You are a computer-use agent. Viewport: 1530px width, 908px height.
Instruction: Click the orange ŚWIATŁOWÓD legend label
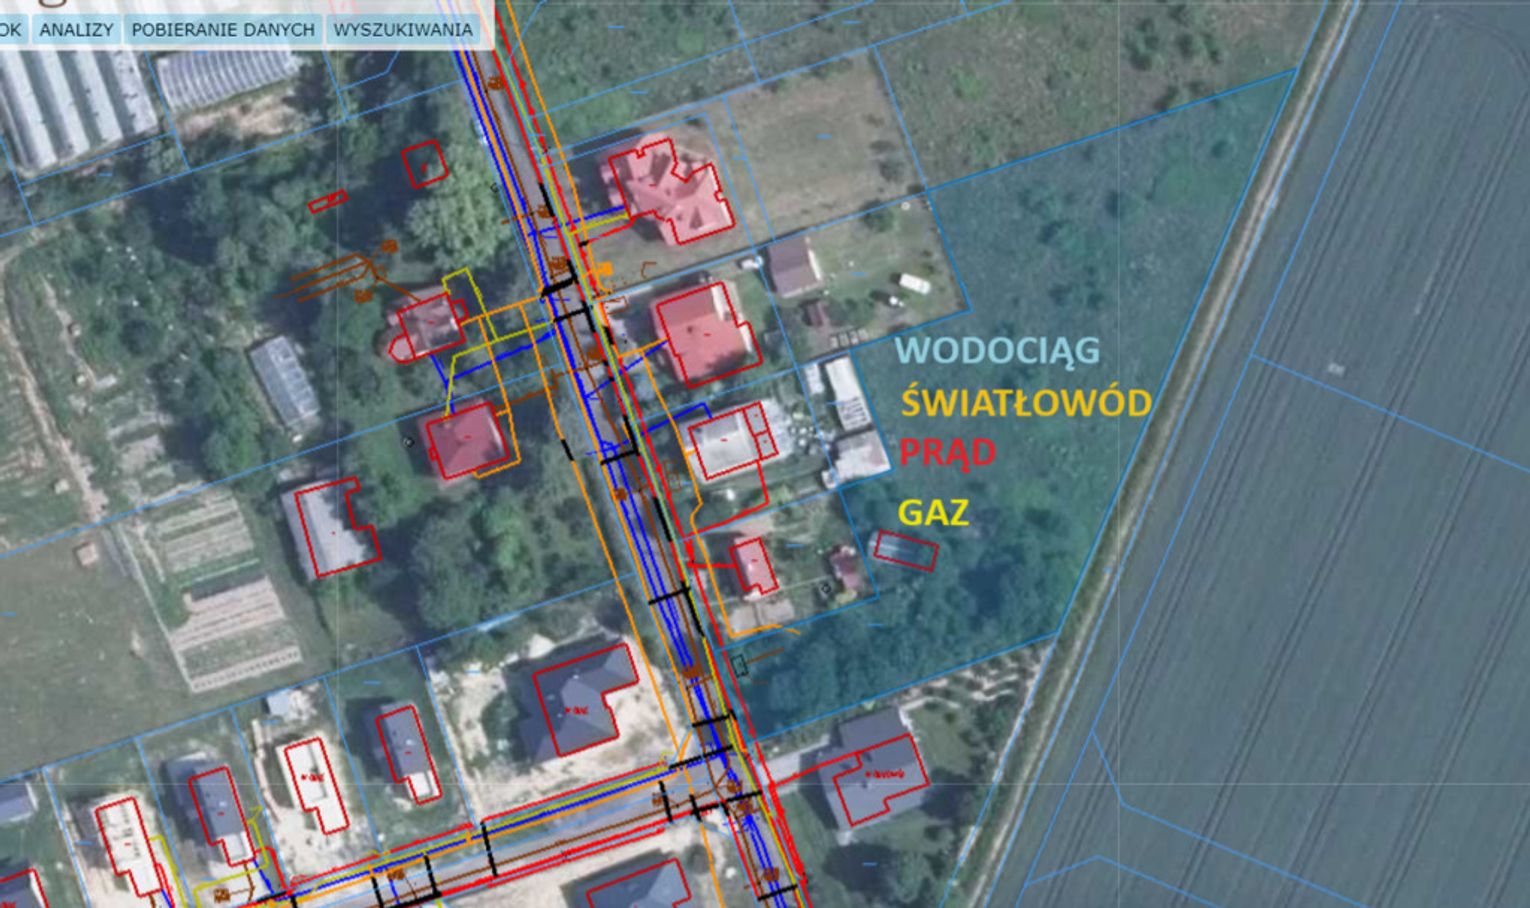(x=1026, y=403)
